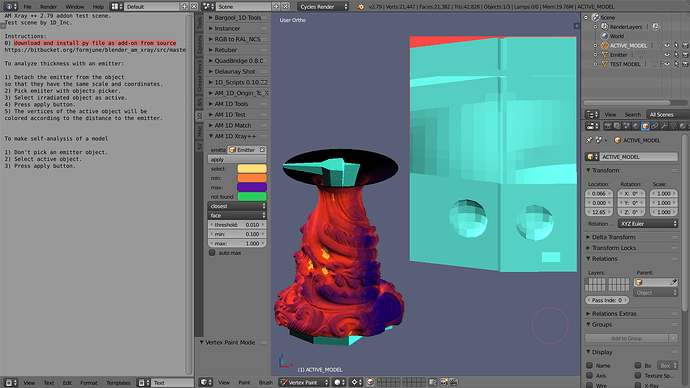Open the Paint menu in 3D view header
Viewport: 690px width, 388px height.
point(244,382)
